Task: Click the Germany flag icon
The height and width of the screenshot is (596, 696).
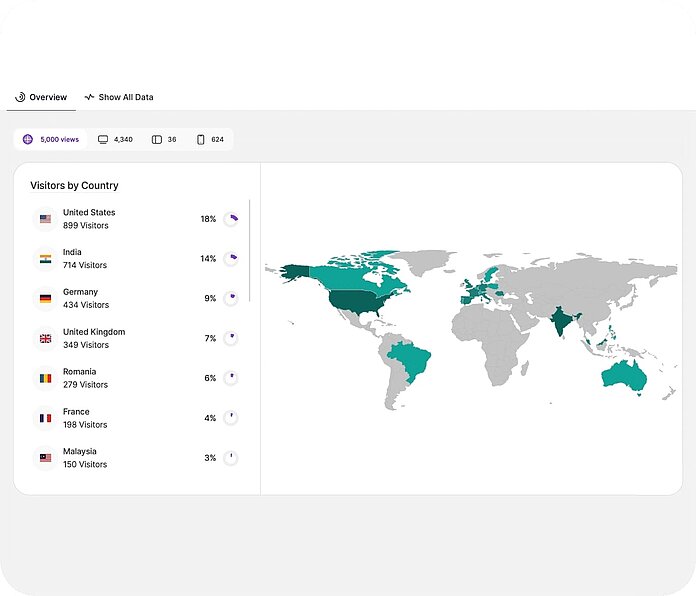Action: pos(45,299)
